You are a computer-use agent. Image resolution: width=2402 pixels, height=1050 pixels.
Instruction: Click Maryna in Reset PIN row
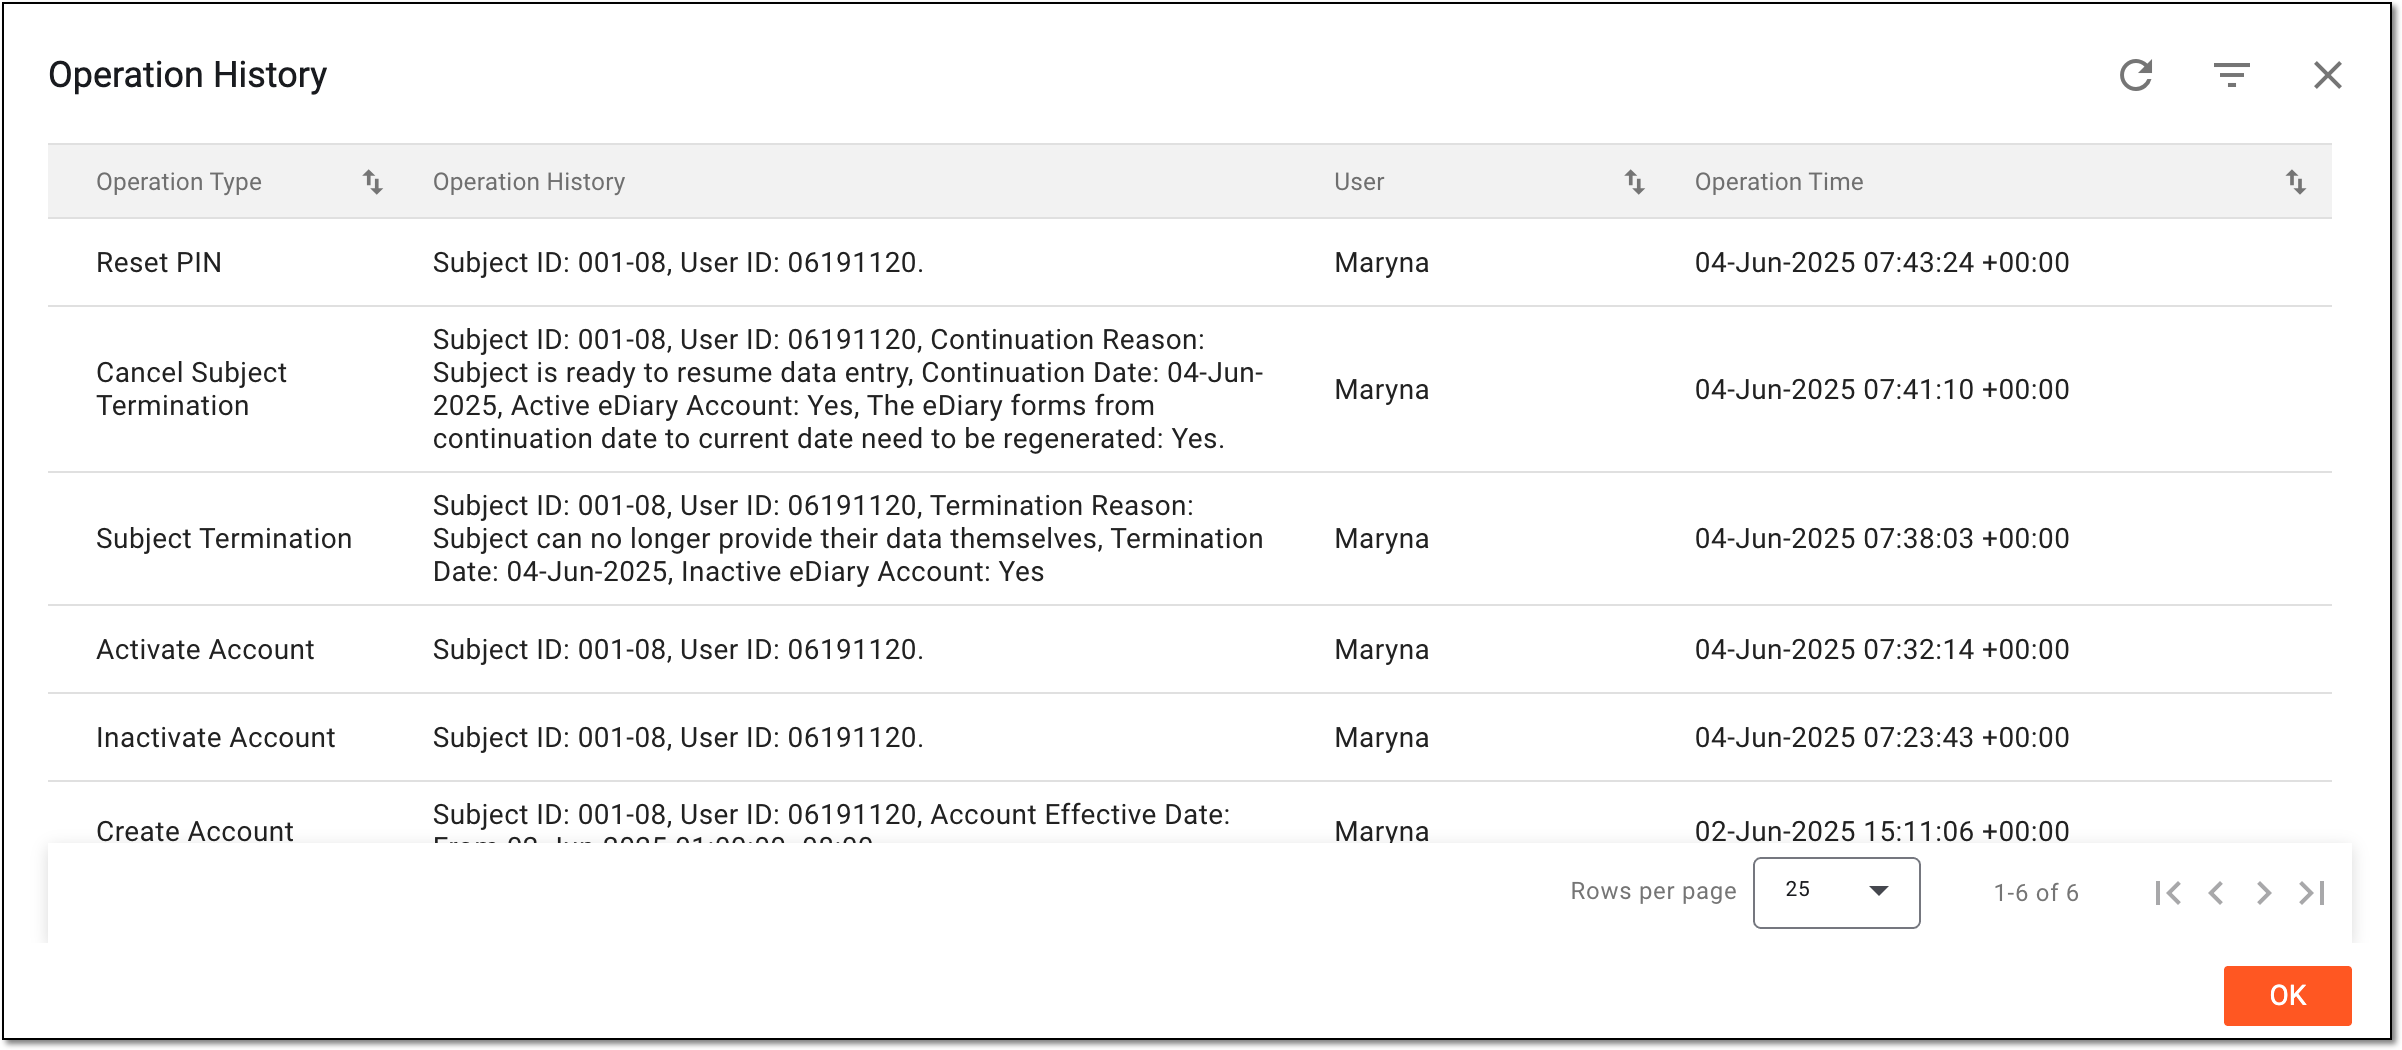pyautogui.click(x=1382, y=263)
